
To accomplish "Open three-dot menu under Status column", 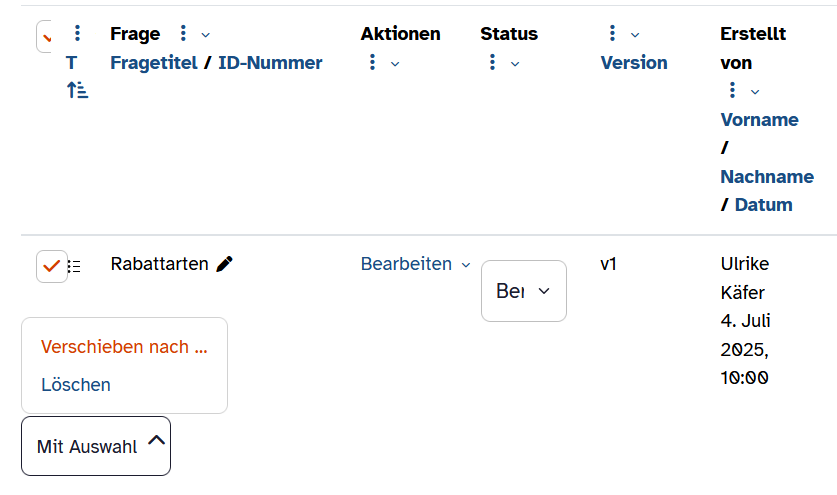I will 492,62.
